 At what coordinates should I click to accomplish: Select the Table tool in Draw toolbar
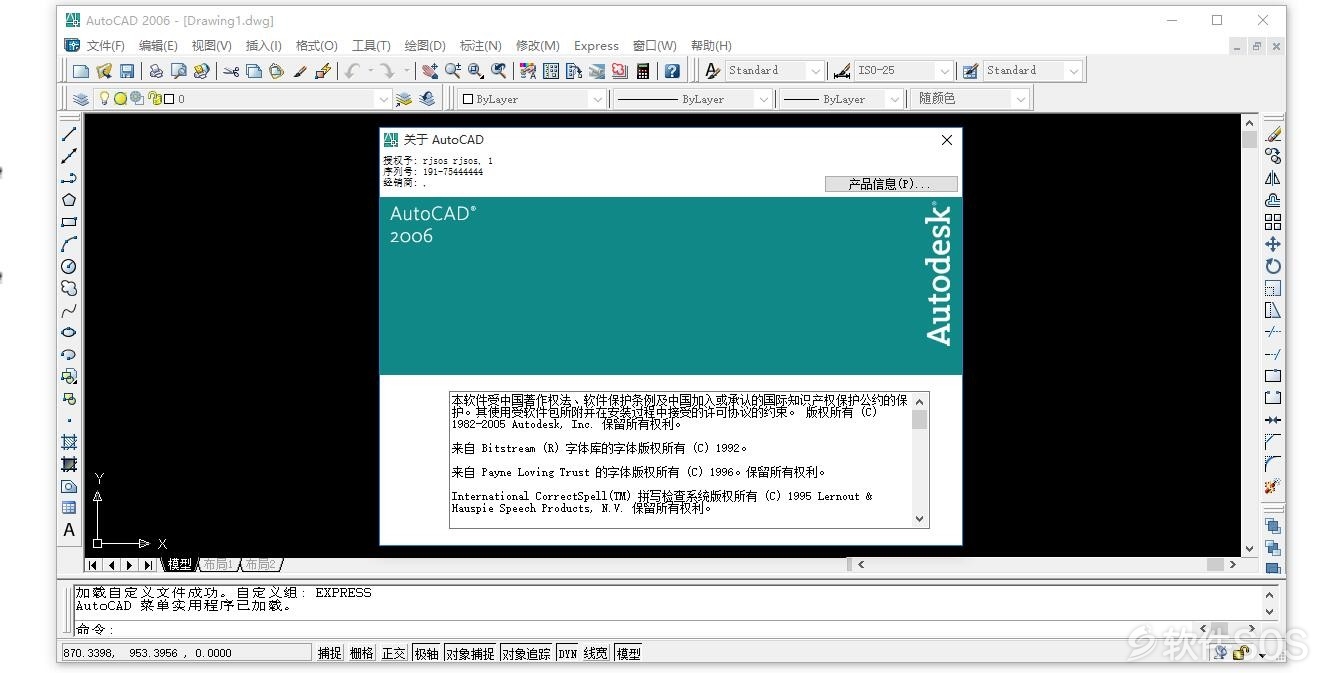coord(69,508)
